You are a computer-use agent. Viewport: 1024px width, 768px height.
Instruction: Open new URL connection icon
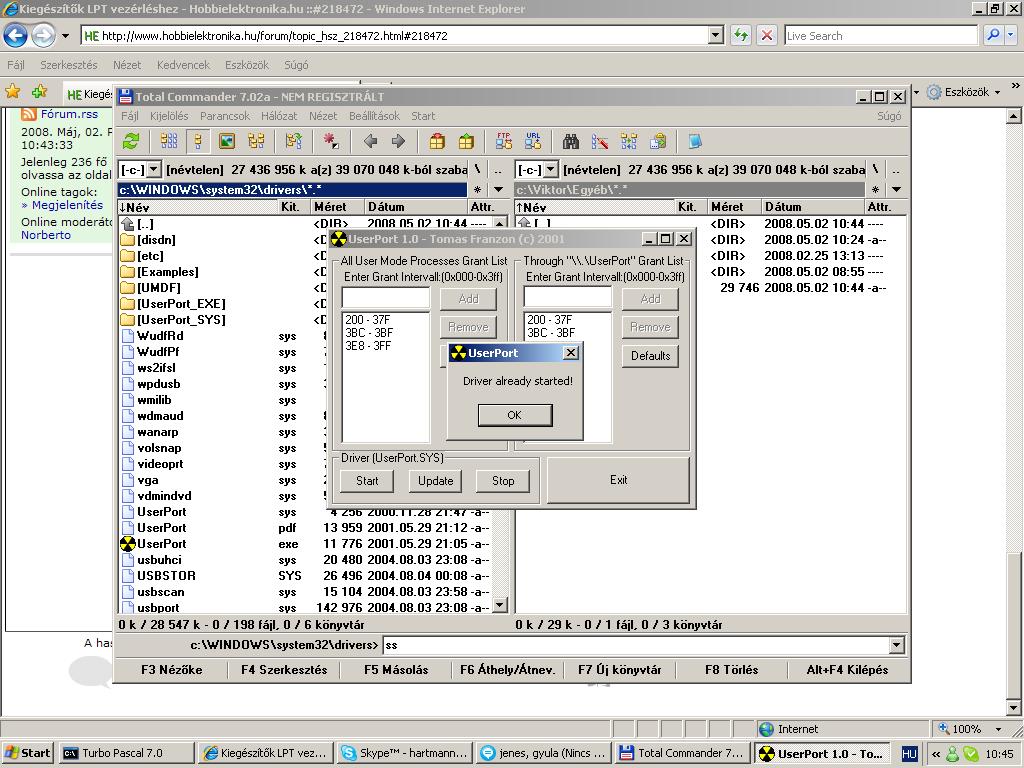point(533,141)
